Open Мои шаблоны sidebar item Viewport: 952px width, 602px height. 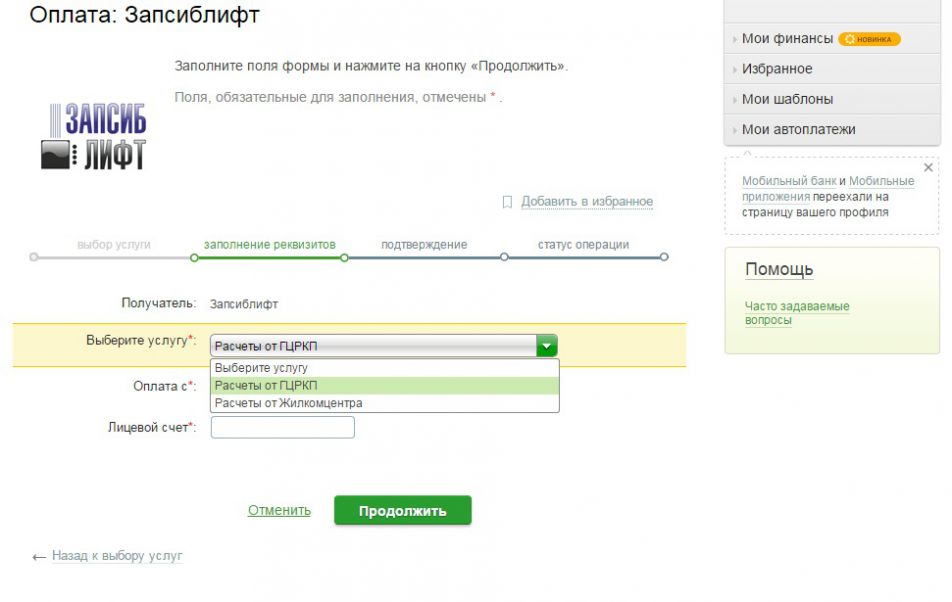[787, 99]
